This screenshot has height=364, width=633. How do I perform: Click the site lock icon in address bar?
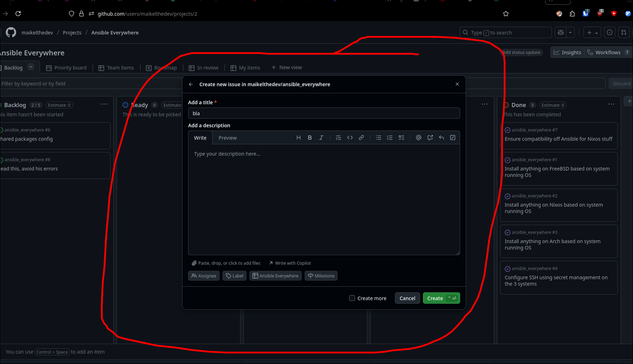(x=81, y=13)
